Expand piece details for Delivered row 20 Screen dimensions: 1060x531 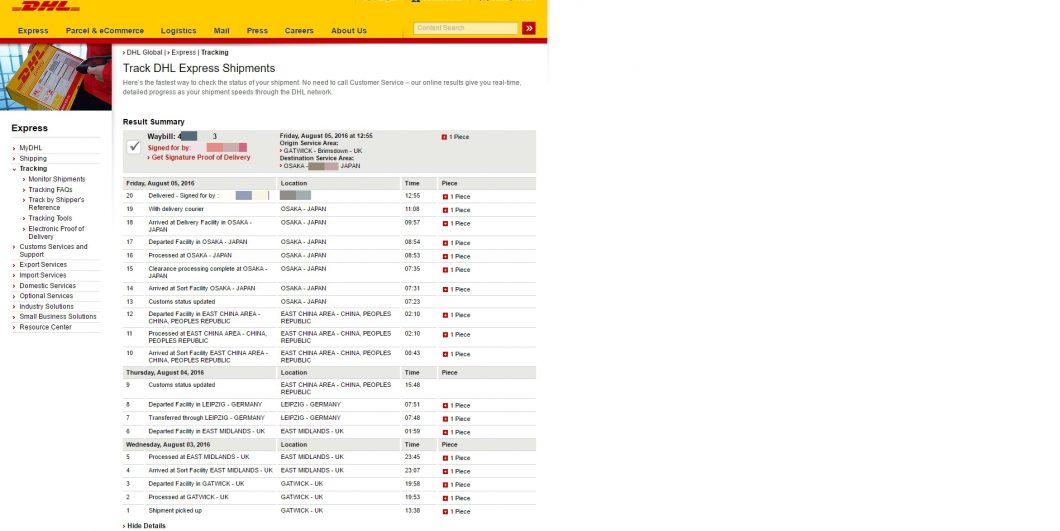pyautogui.click(x=445, y=197)
